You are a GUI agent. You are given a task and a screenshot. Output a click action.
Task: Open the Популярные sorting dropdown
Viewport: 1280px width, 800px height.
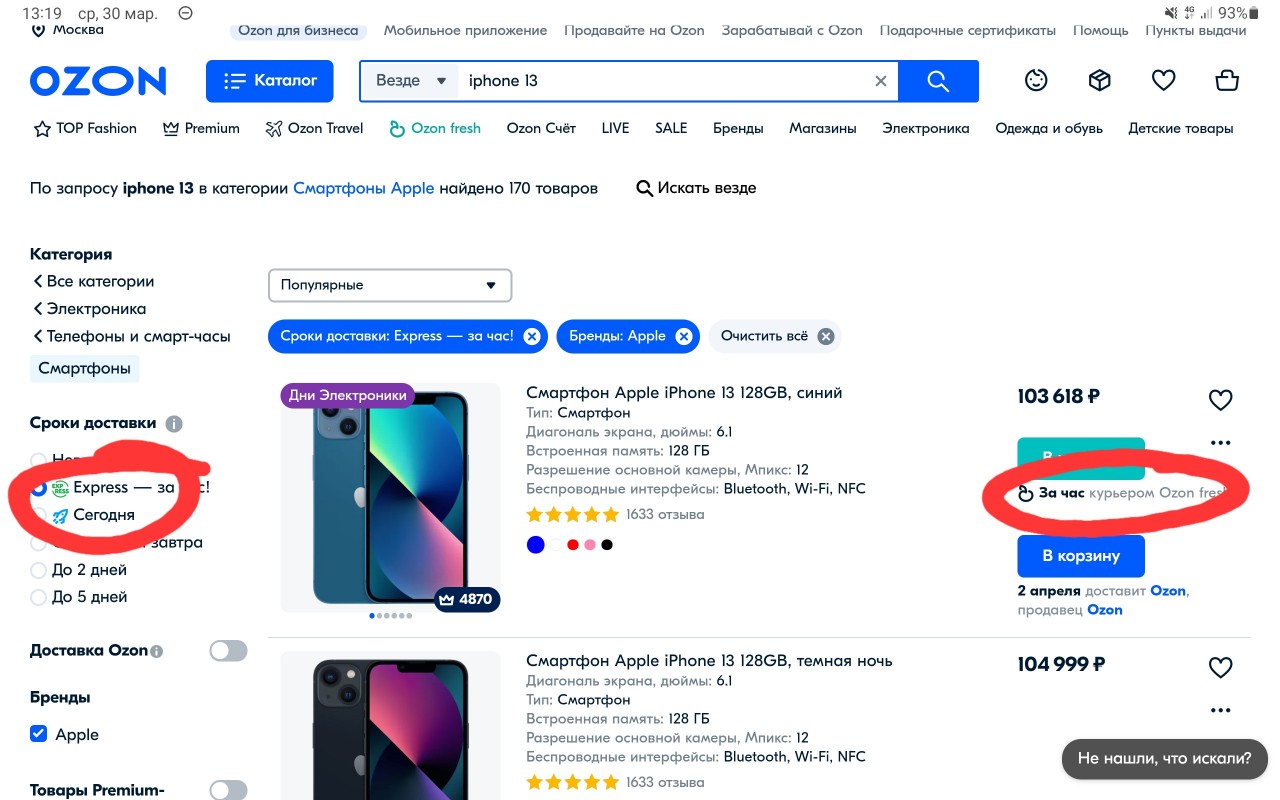[x=390, y=285]
